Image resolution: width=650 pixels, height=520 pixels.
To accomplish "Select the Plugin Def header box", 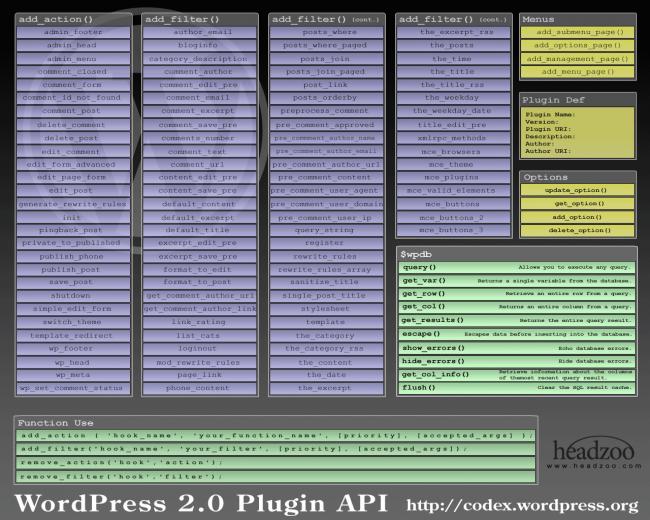I will [578, 100].
